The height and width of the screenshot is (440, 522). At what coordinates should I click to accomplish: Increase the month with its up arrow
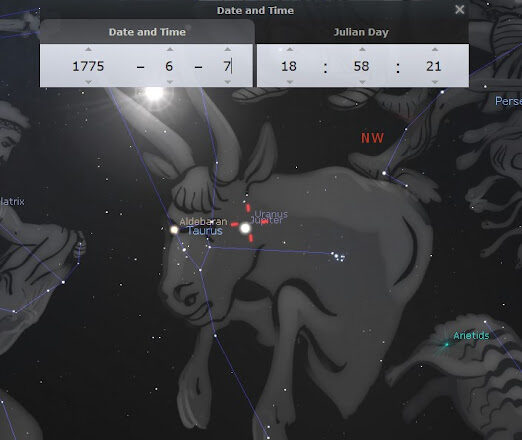(x=170, y=49)
